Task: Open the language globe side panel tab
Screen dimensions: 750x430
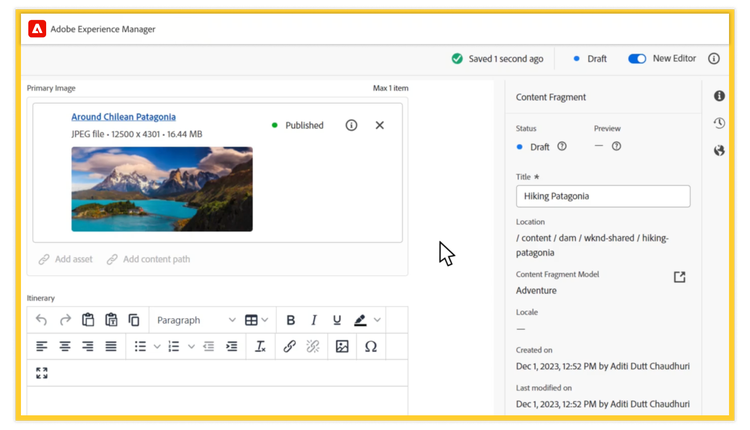Action: 719,151
